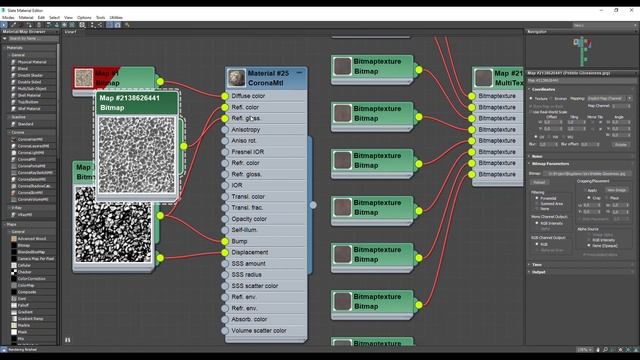Screen dimensions: 640x360
Task: Activate the Pick Material From Object eyedropper
Action: point(13,25)
